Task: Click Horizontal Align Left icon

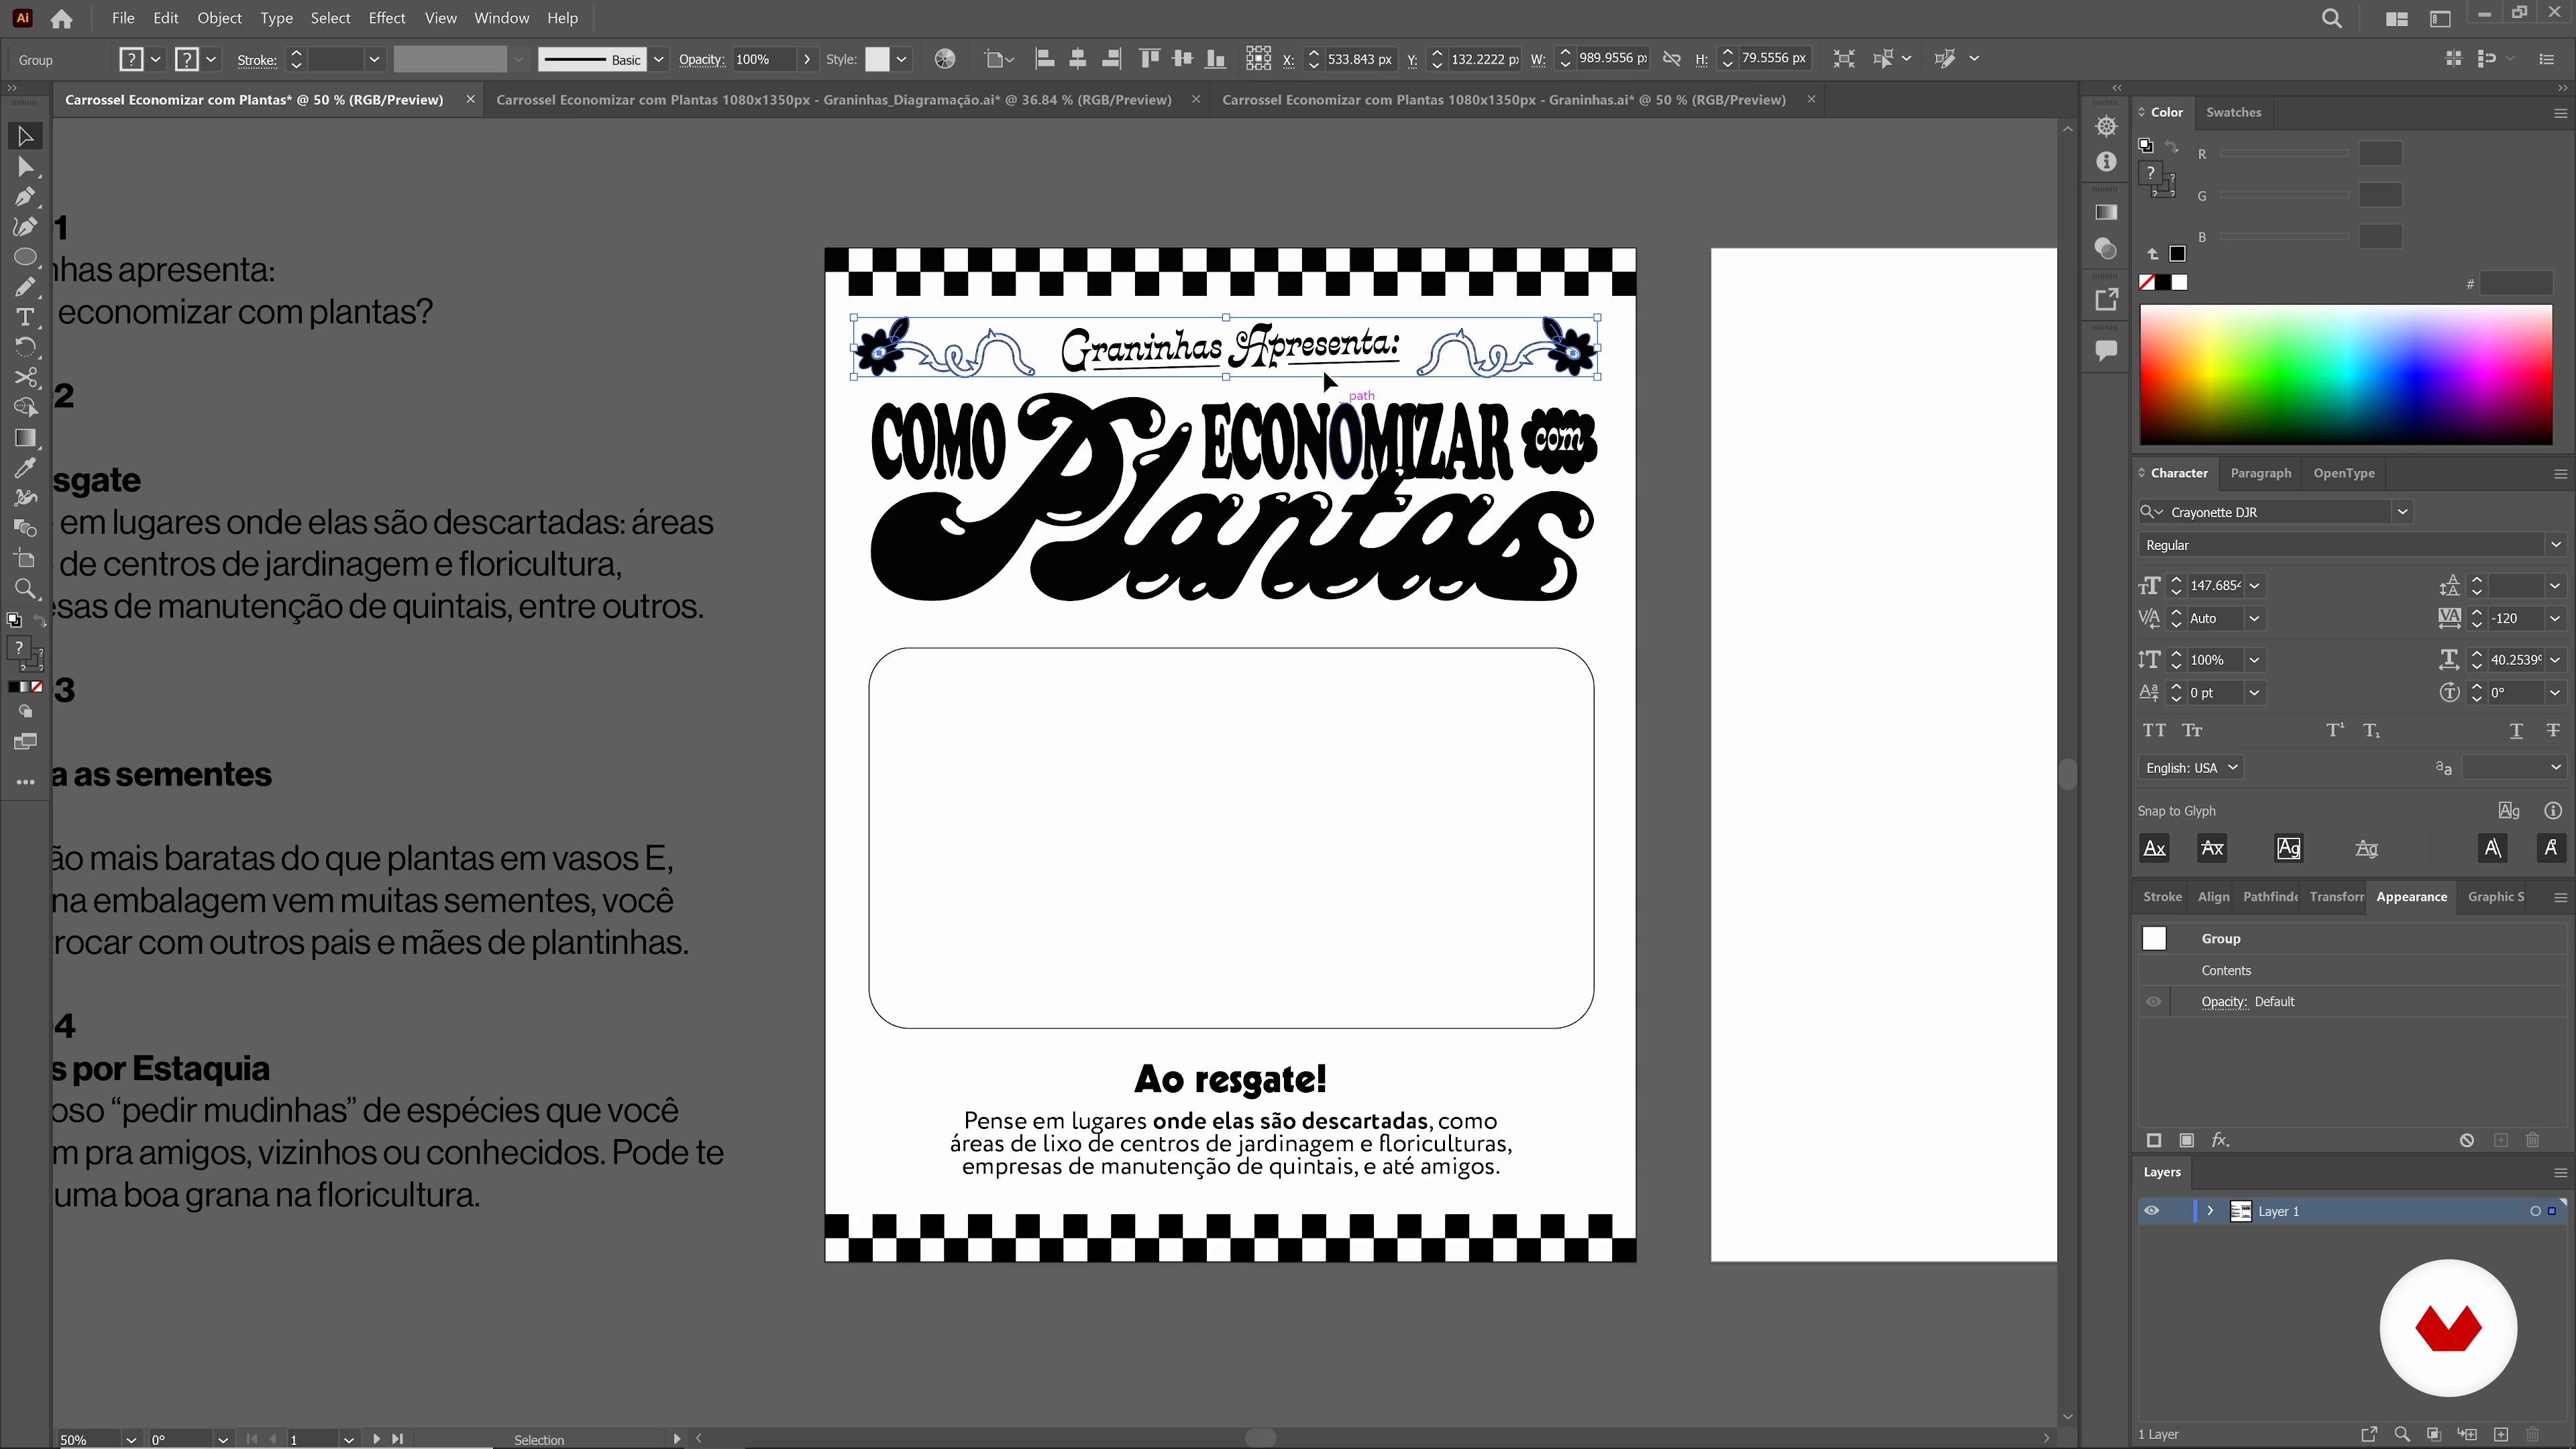Action: point(1044,59)
